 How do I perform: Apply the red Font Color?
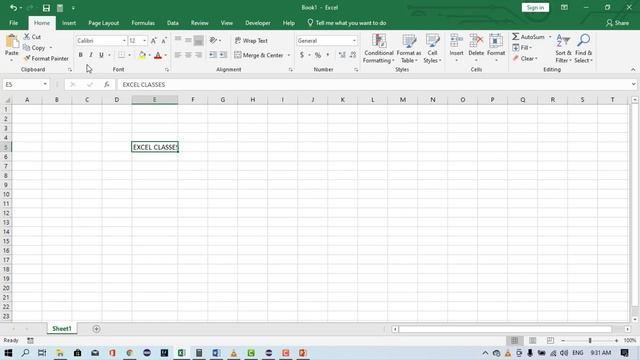point(158,55)
